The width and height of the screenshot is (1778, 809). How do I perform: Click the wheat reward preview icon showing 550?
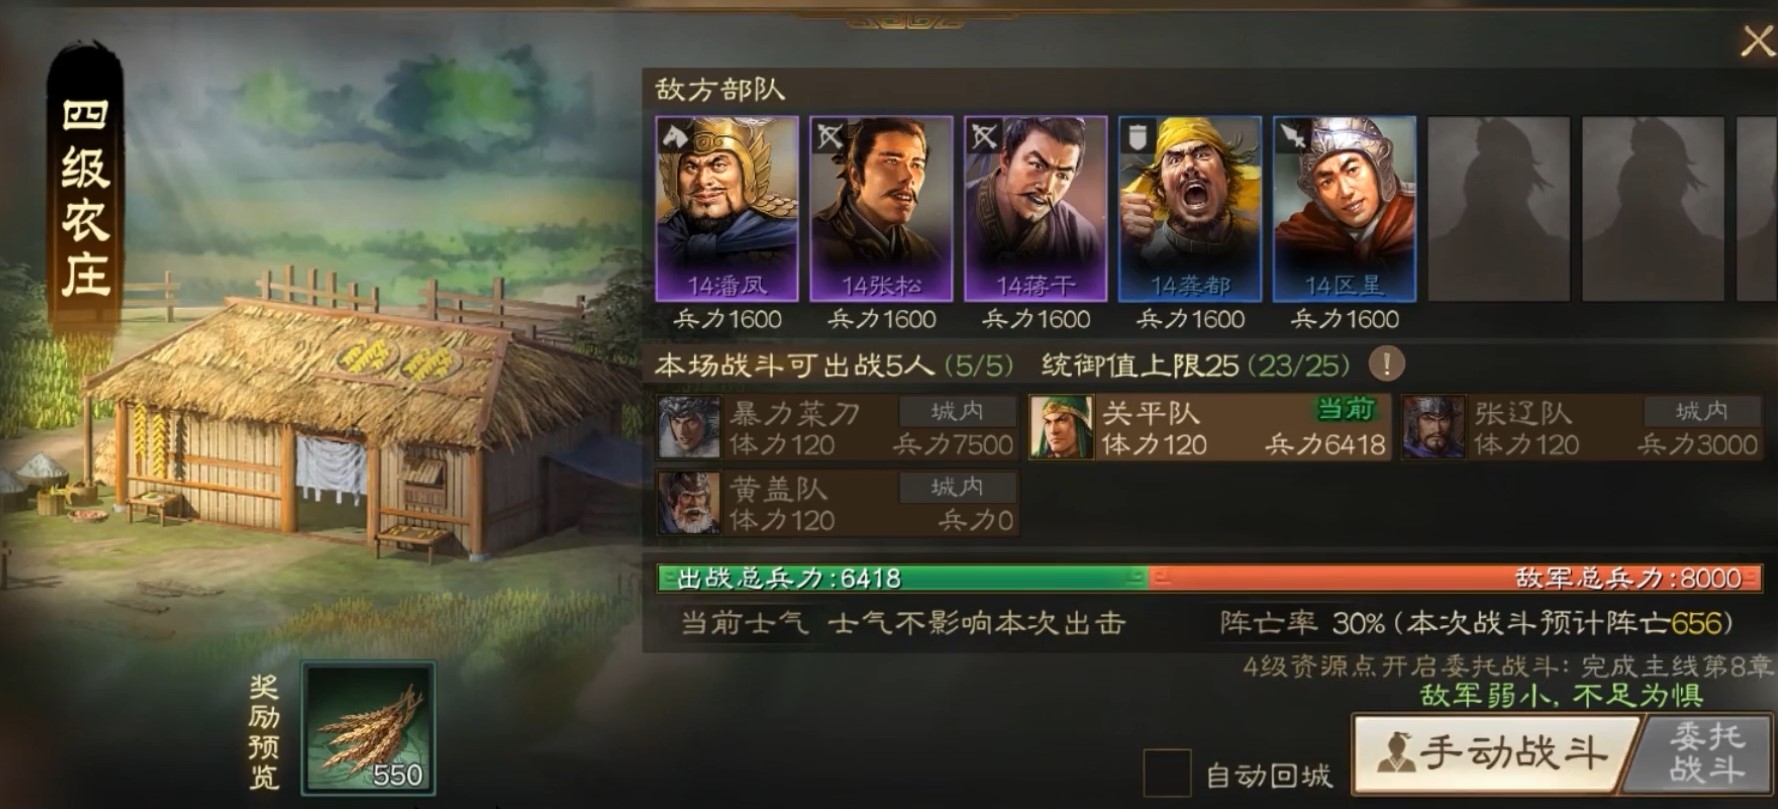click(x=370, y=728)
